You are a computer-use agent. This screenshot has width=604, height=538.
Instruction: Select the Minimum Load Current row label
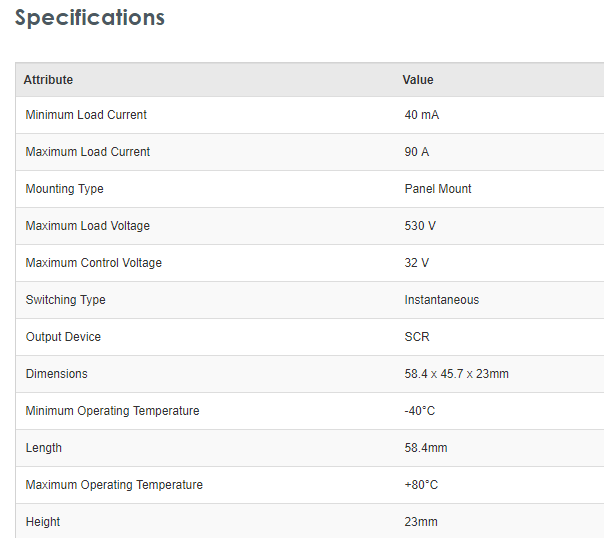86,115
